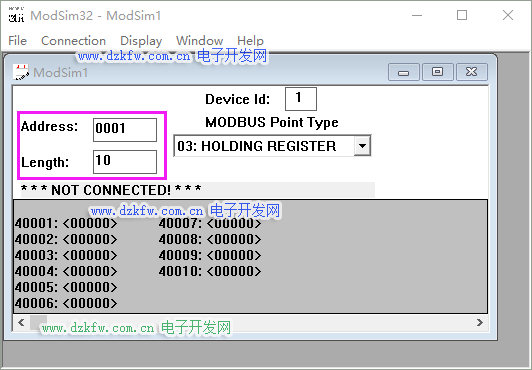Click the ModSim1 document icon

[x=21, y=72]
